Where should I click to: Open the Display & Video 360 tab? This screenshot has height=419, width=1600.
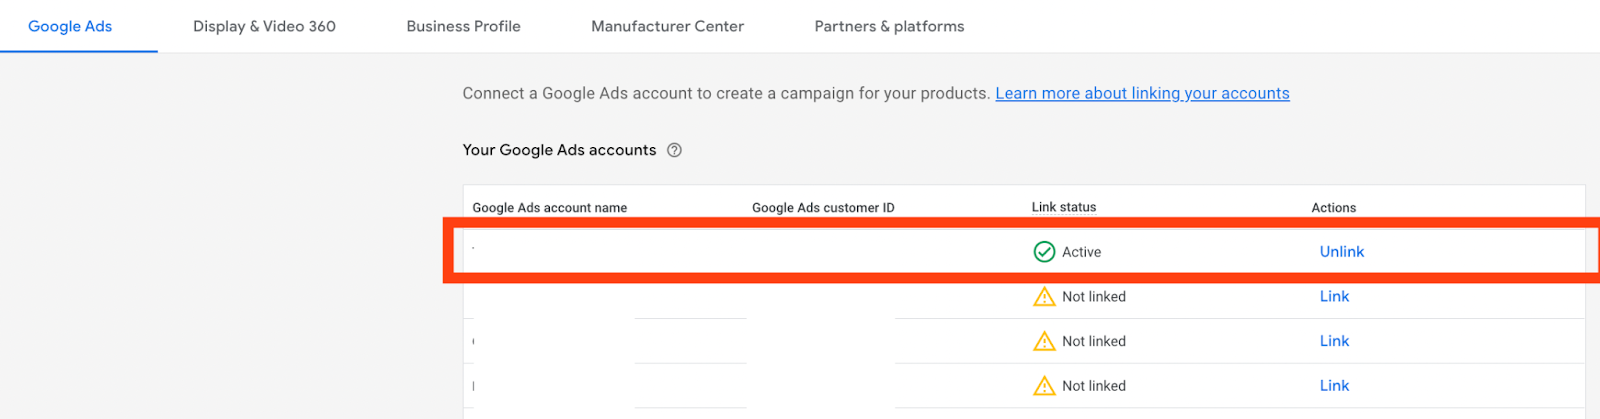click(x=264, y=26)
